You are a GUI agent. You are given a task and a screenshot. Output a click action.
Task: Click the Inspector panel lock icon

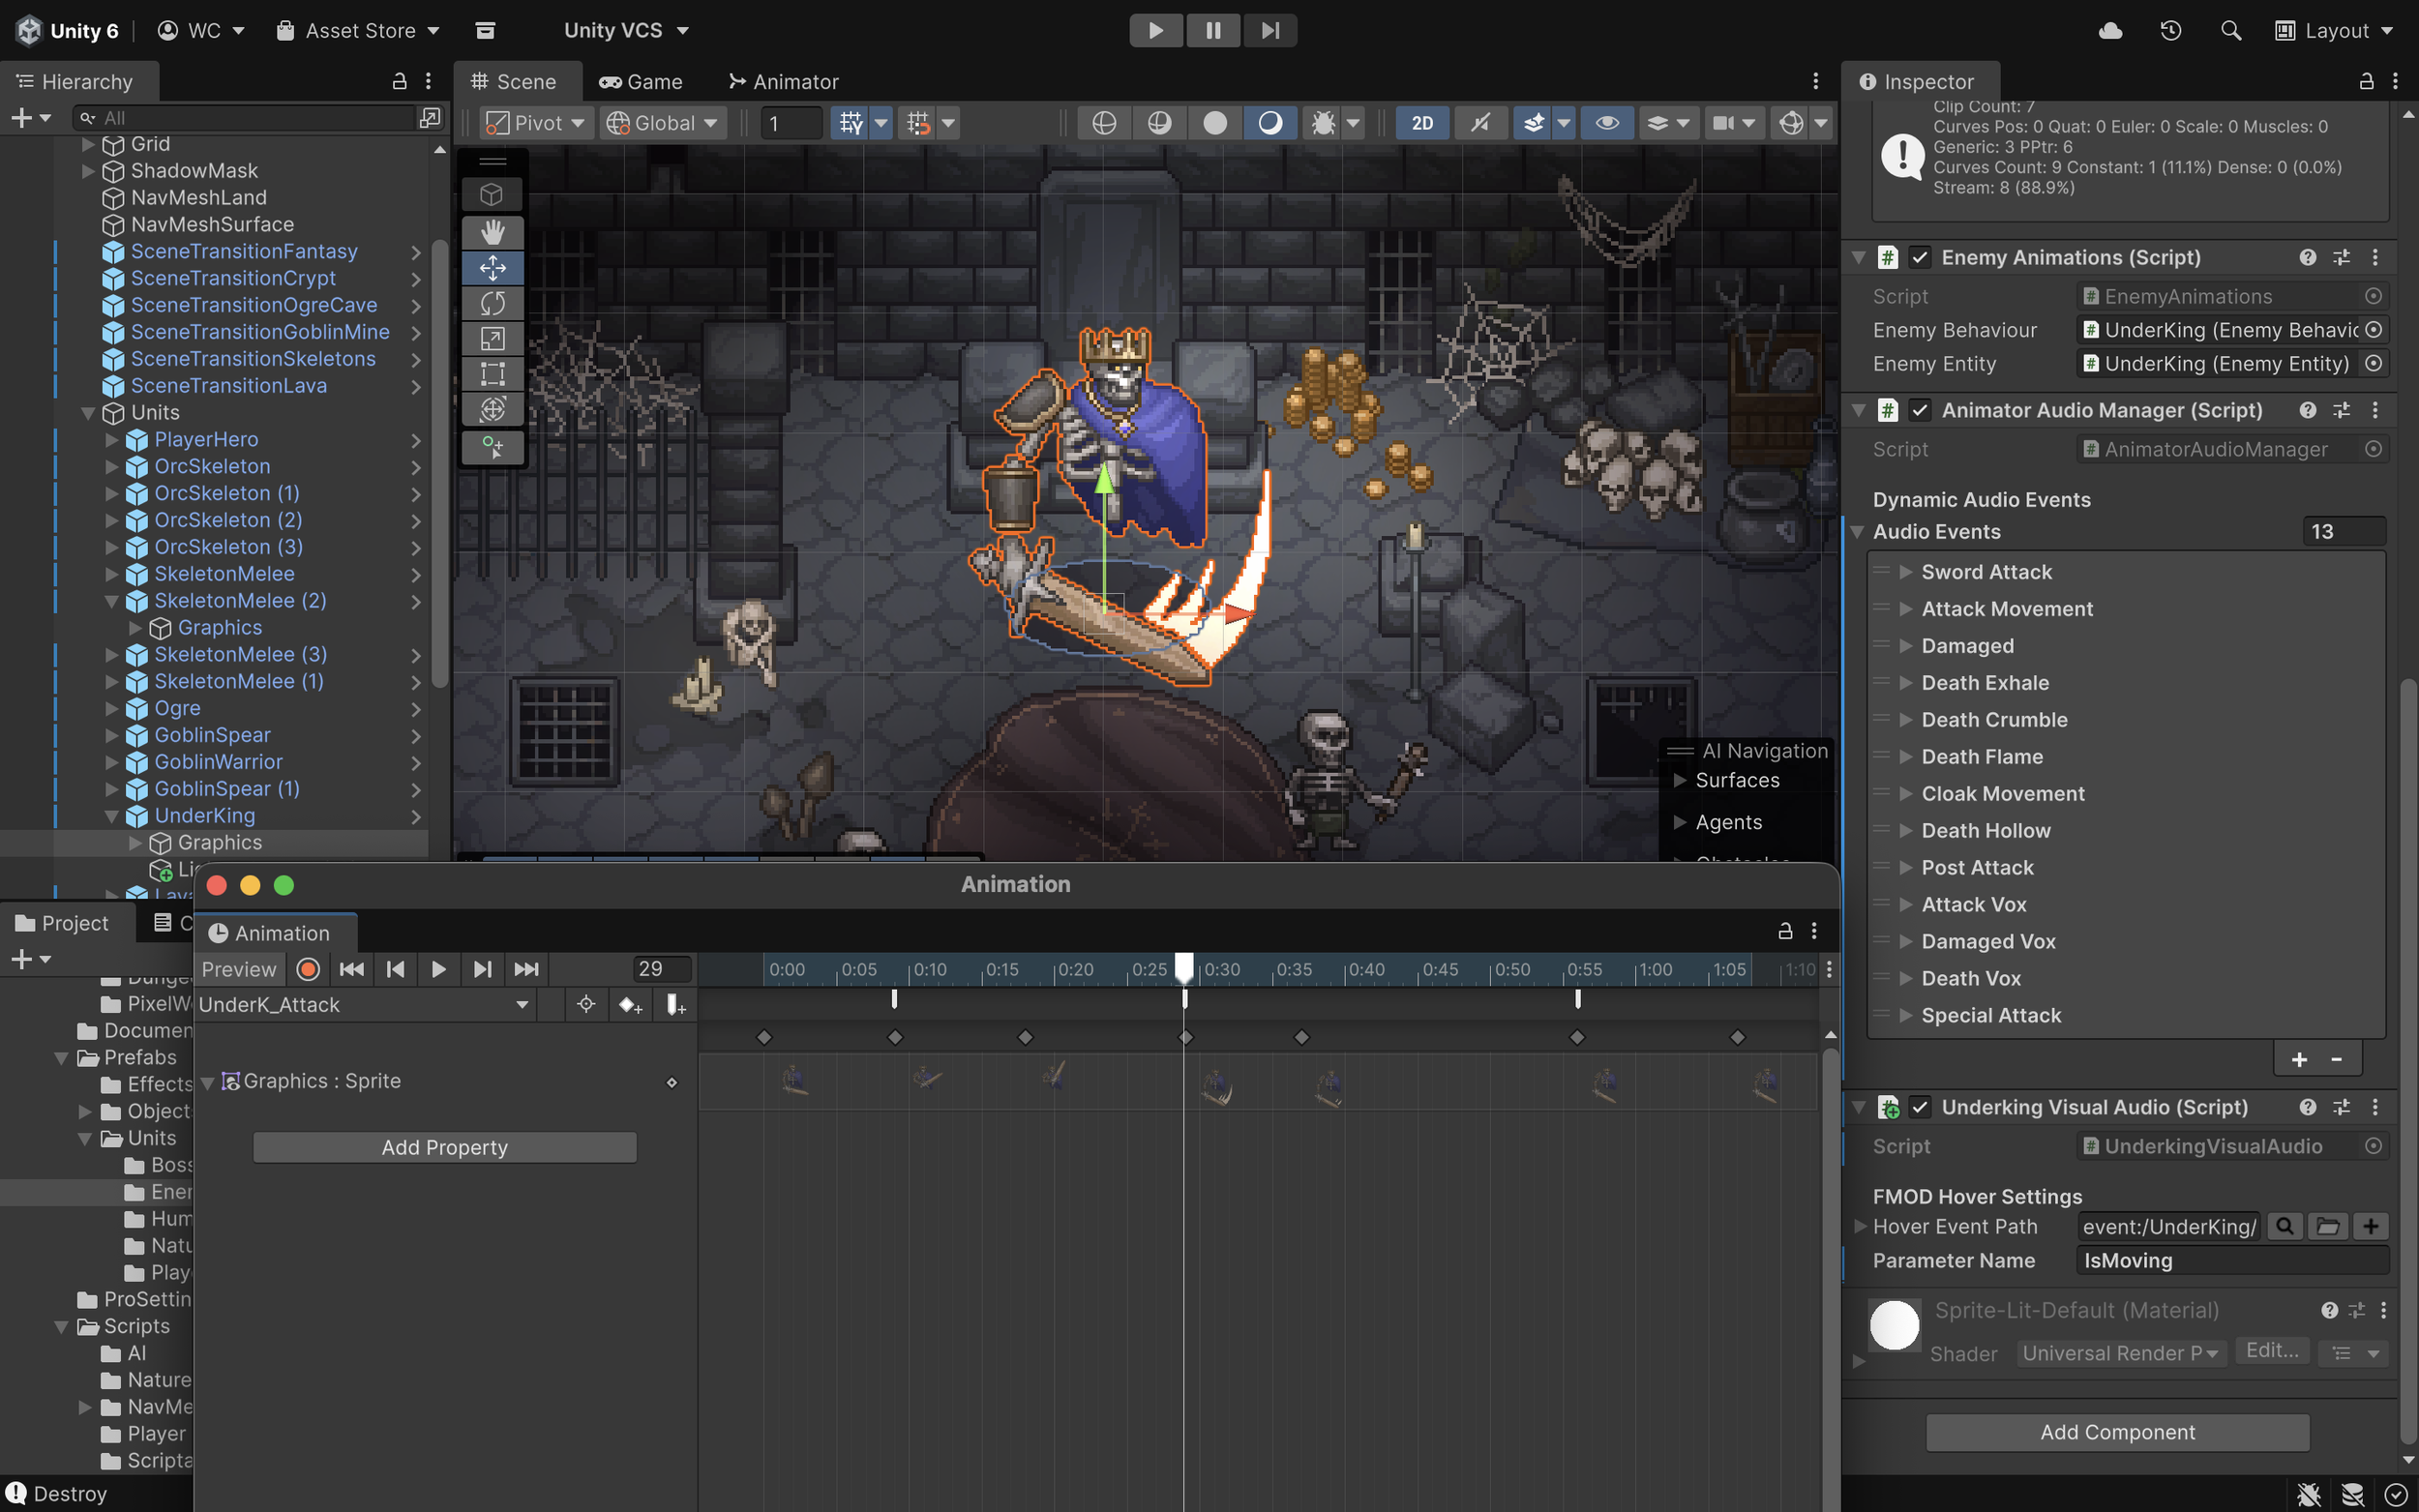pos(2366,81)
